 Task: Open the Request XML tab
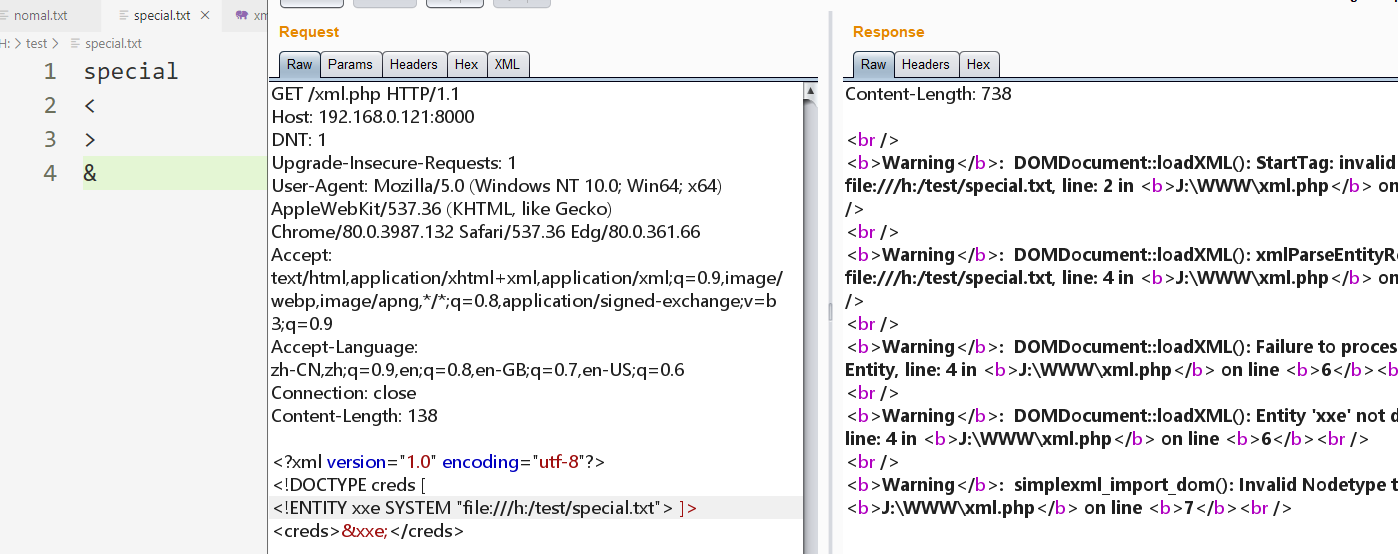(507, 64)
